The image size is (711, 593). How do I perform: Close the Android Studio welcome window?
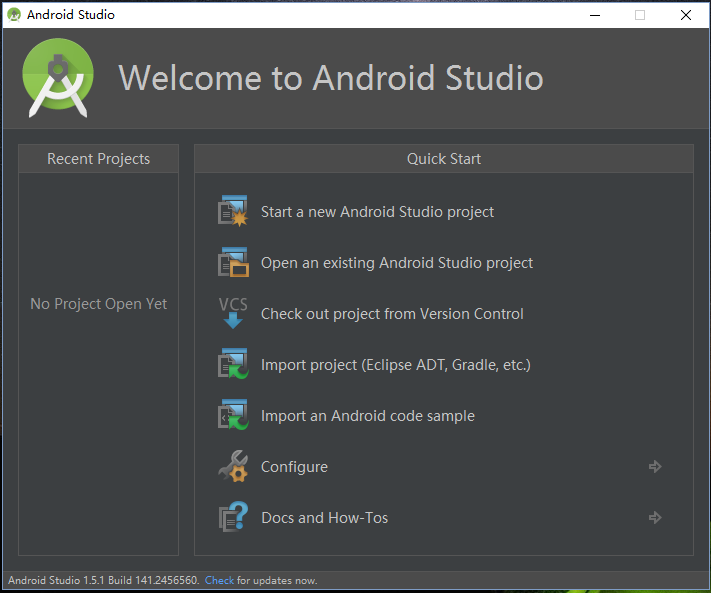pyautogui.click(x=686, y=15)
